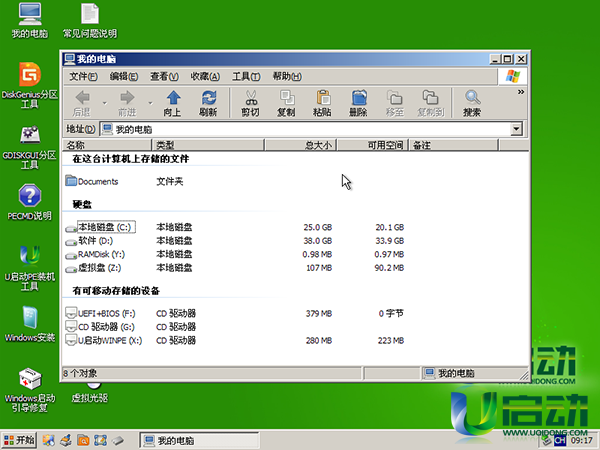Open the 后退 history dropdown arrow
Viewport: 600px width, 450px height.
[104, 103]
